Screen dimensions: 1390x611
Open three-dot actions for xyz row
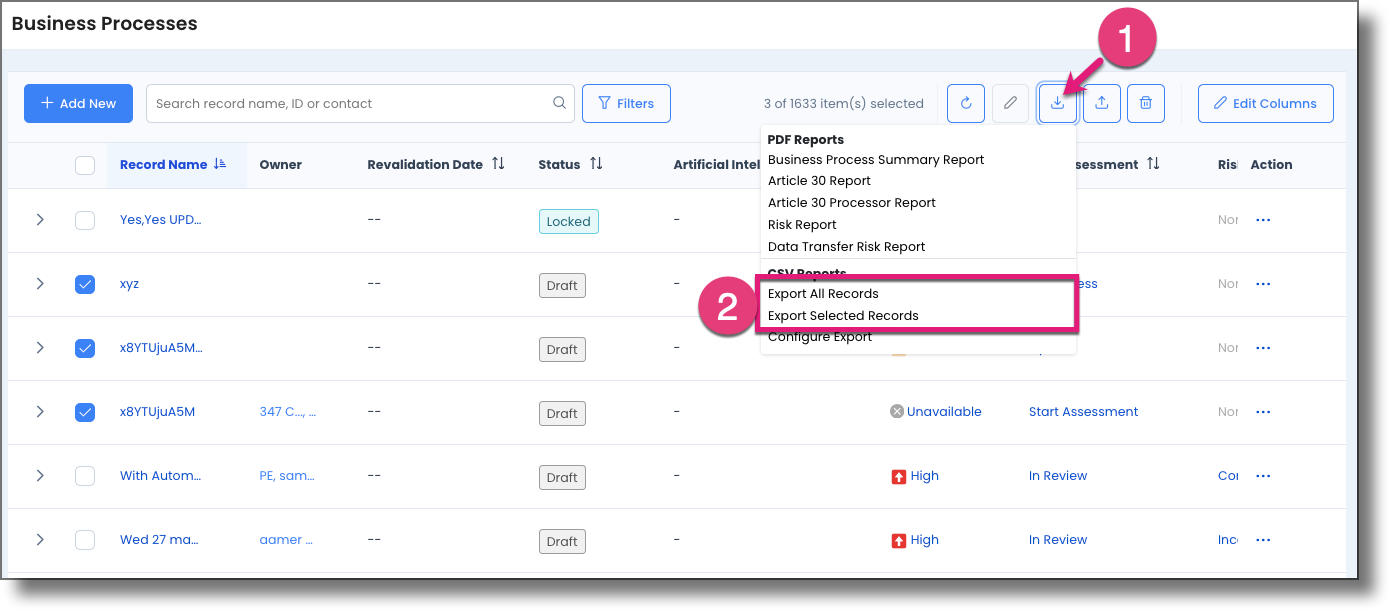tap(1262, 284)
